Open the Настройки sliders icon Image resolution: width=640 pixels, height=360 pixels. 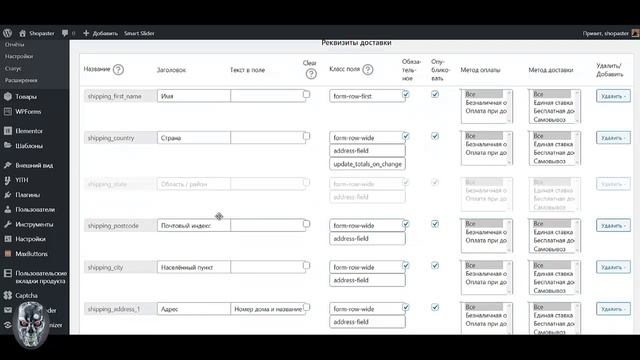8,239
